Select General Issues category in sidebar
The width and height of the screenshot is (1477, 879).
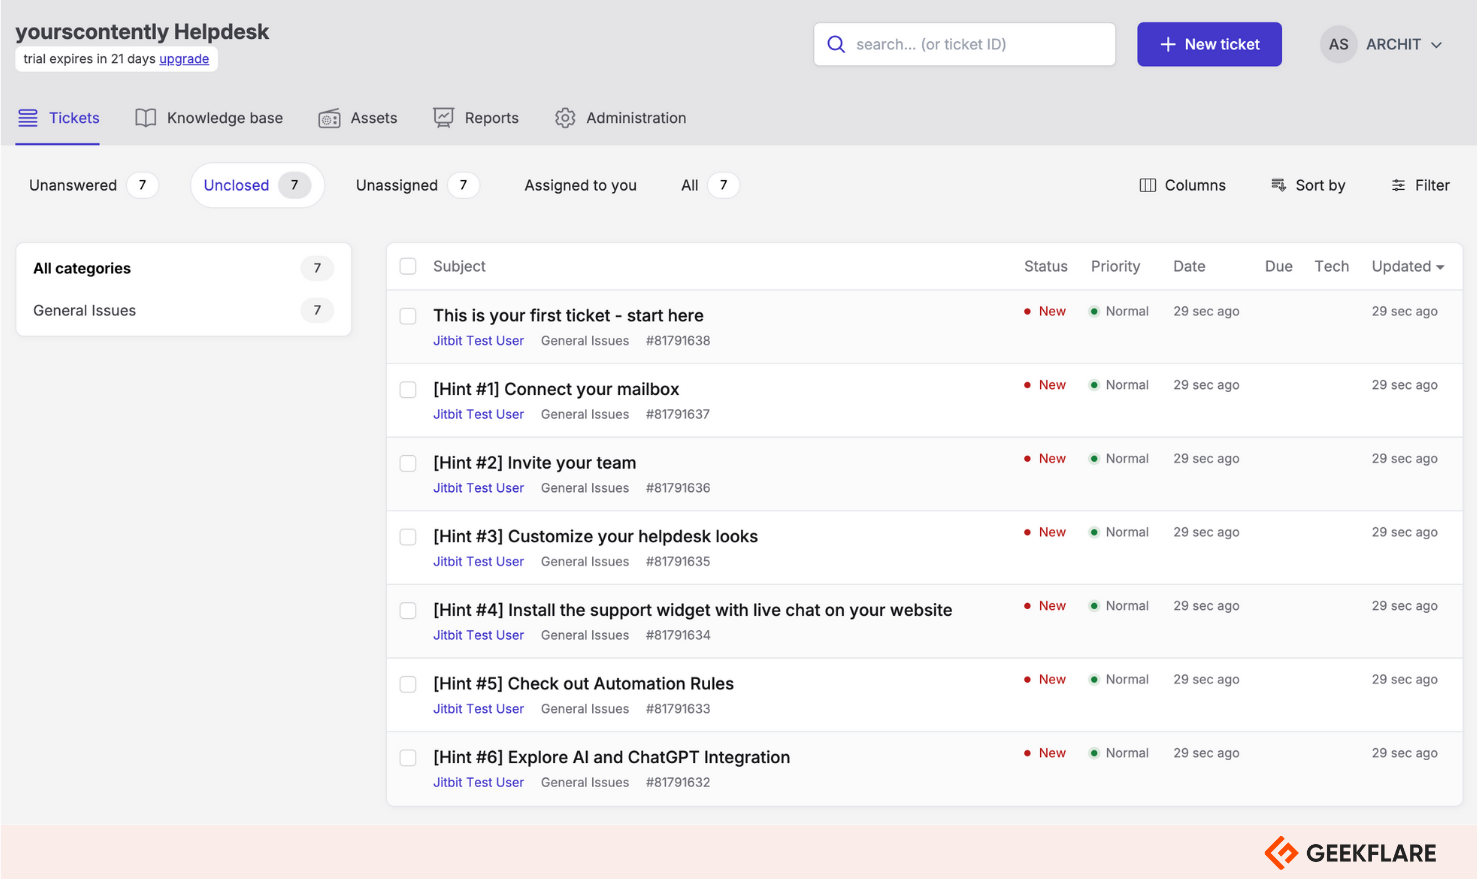85,310
